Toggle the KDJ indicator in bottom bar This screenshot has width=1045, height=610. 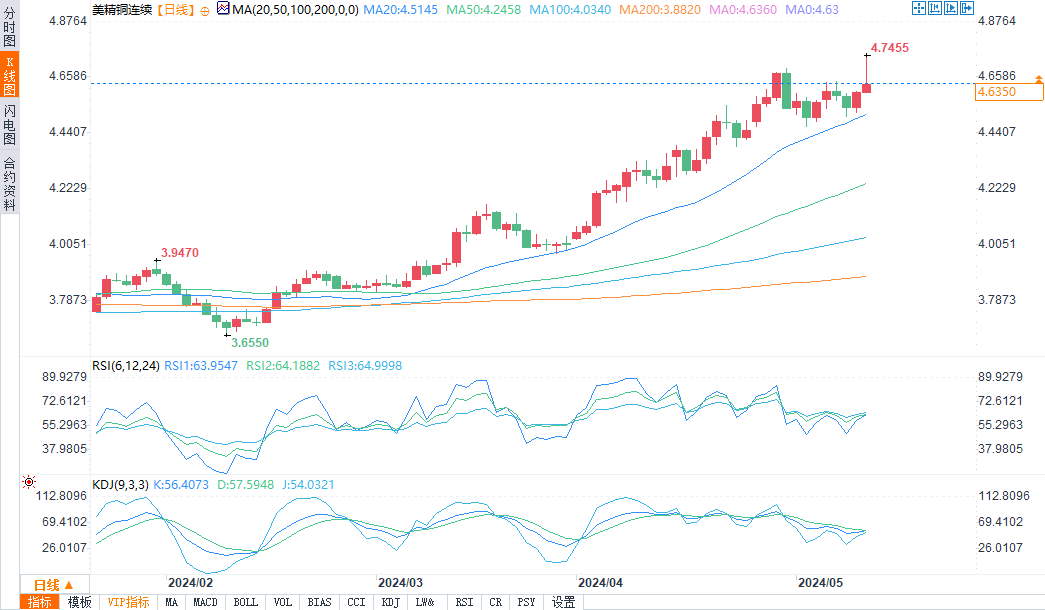(390, 602)
